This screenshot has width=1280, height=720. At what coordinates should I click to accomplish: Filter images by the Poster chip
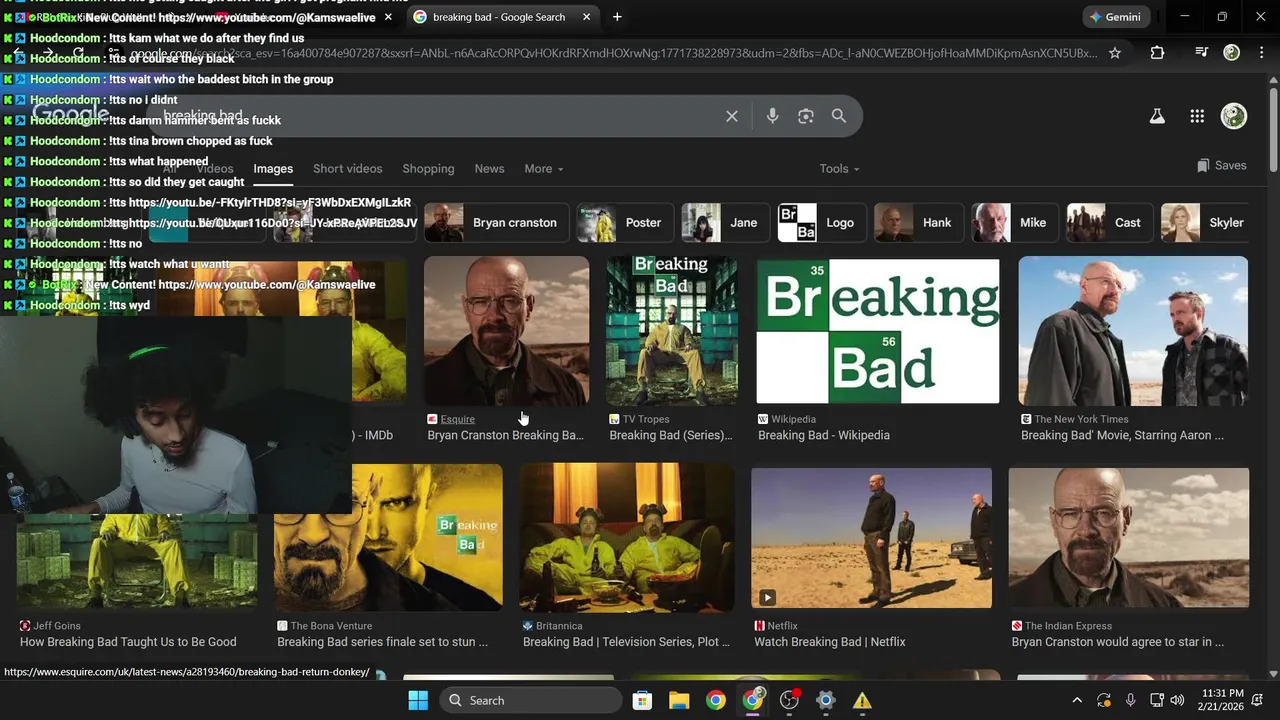pos(626,223)
